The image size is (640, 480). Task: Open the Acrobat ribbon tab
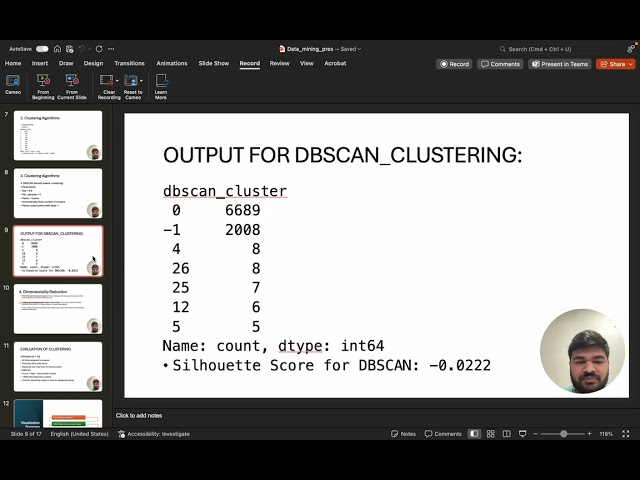coord(335,63)
